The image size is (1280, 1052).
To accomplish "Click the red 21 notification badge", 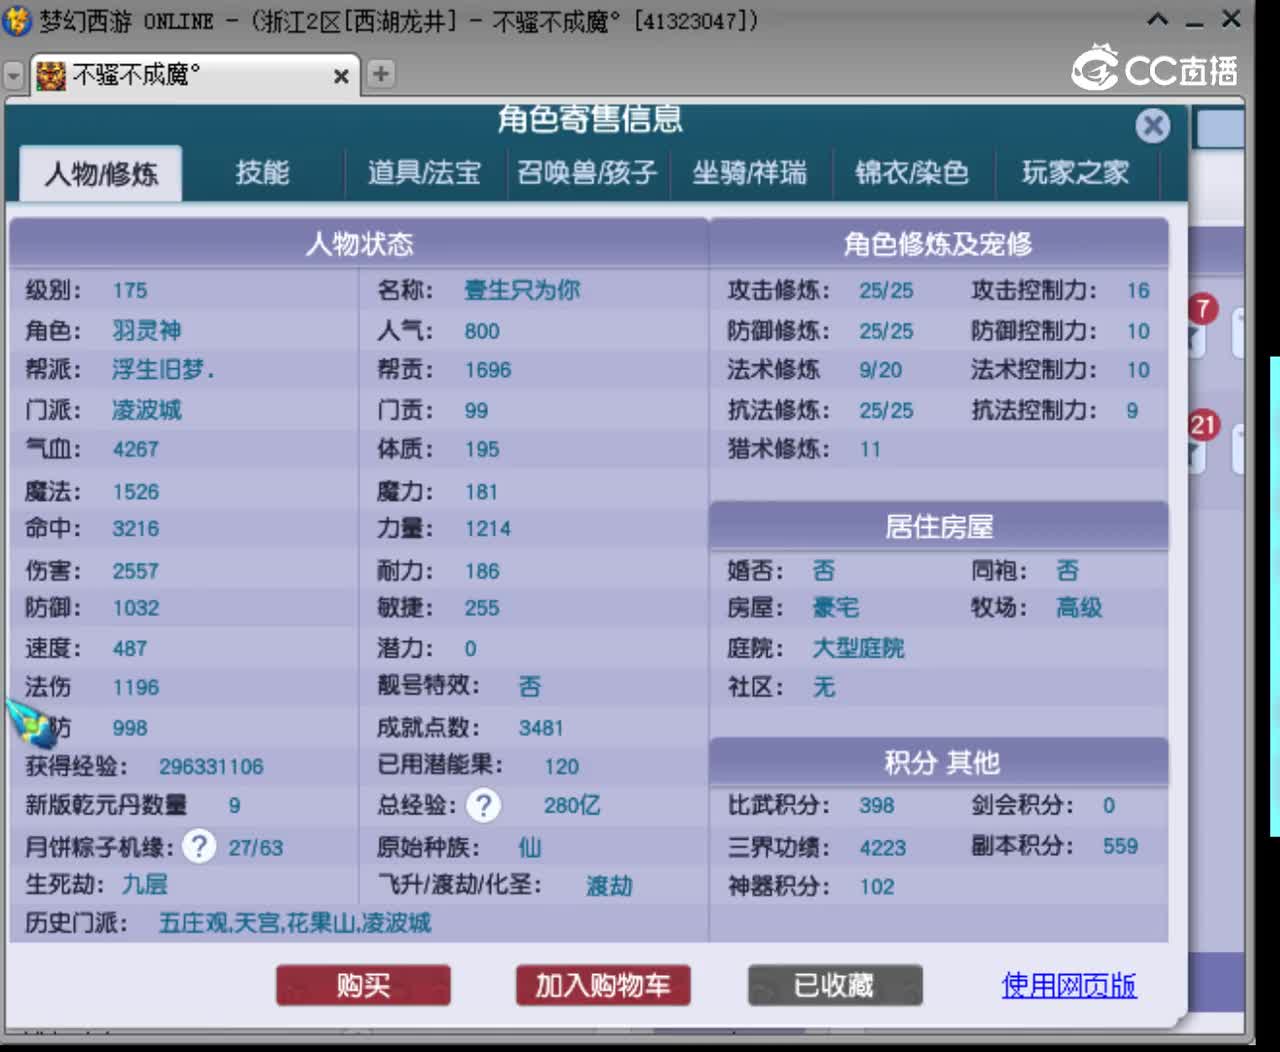I will coord(1203,426).
